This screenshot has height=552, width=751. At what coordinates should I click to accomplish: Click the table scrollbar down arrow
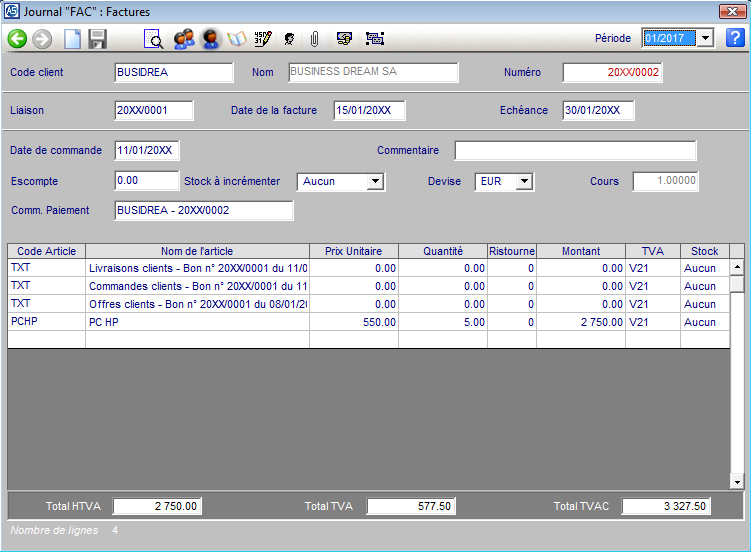[737, 482]
